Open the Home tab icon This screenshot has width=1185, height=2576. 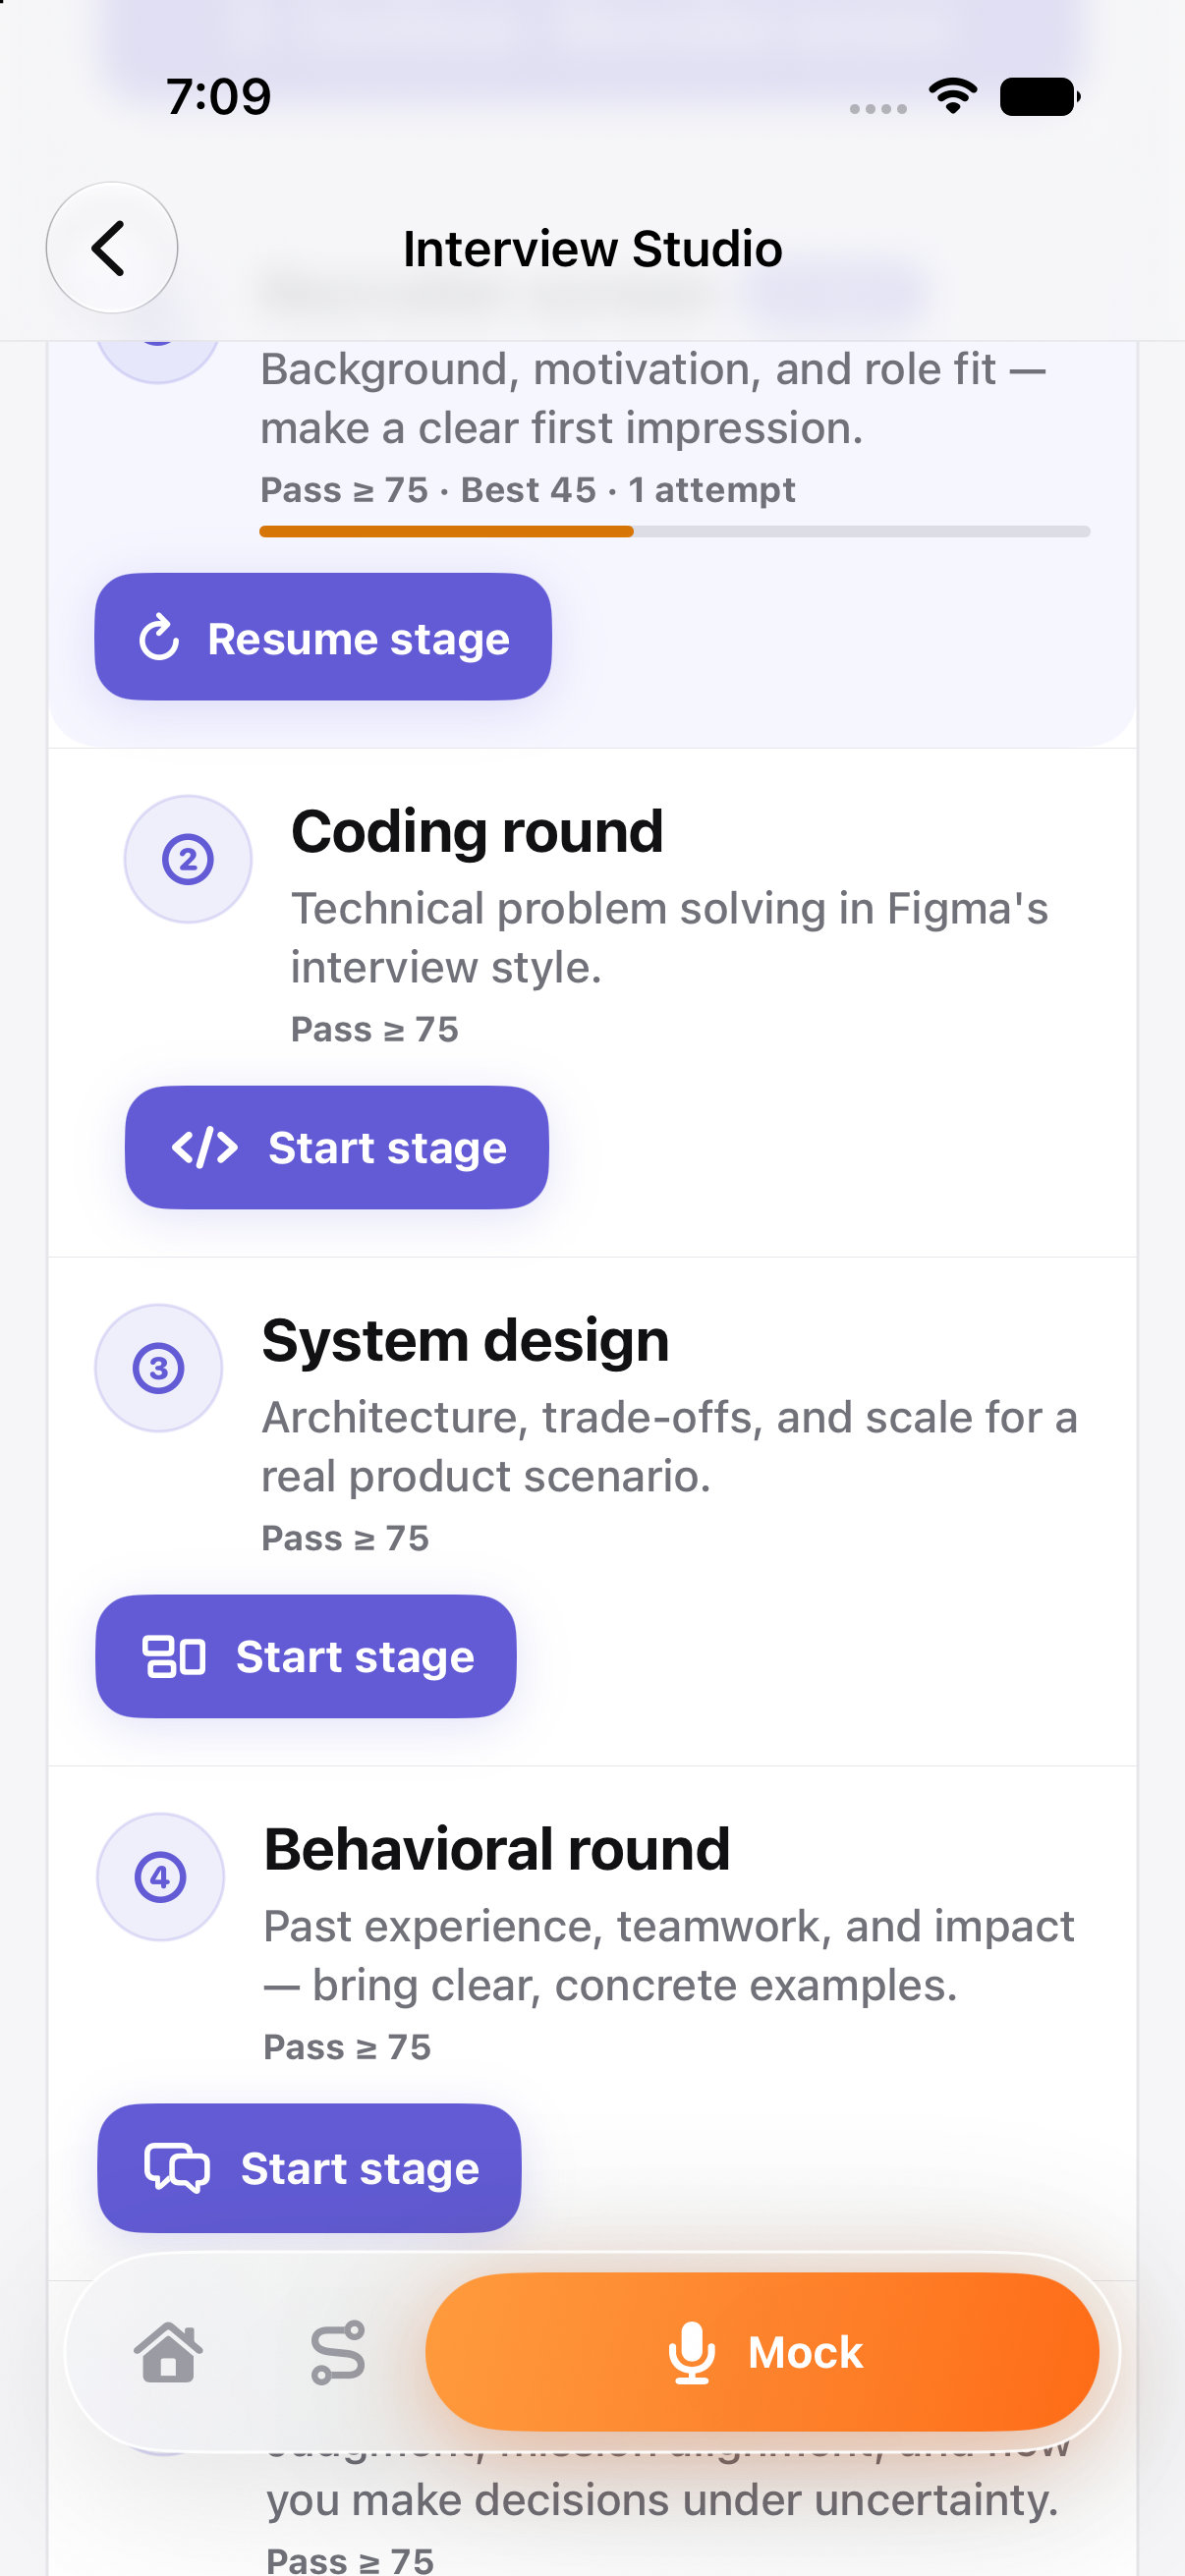click(168, 2352)
